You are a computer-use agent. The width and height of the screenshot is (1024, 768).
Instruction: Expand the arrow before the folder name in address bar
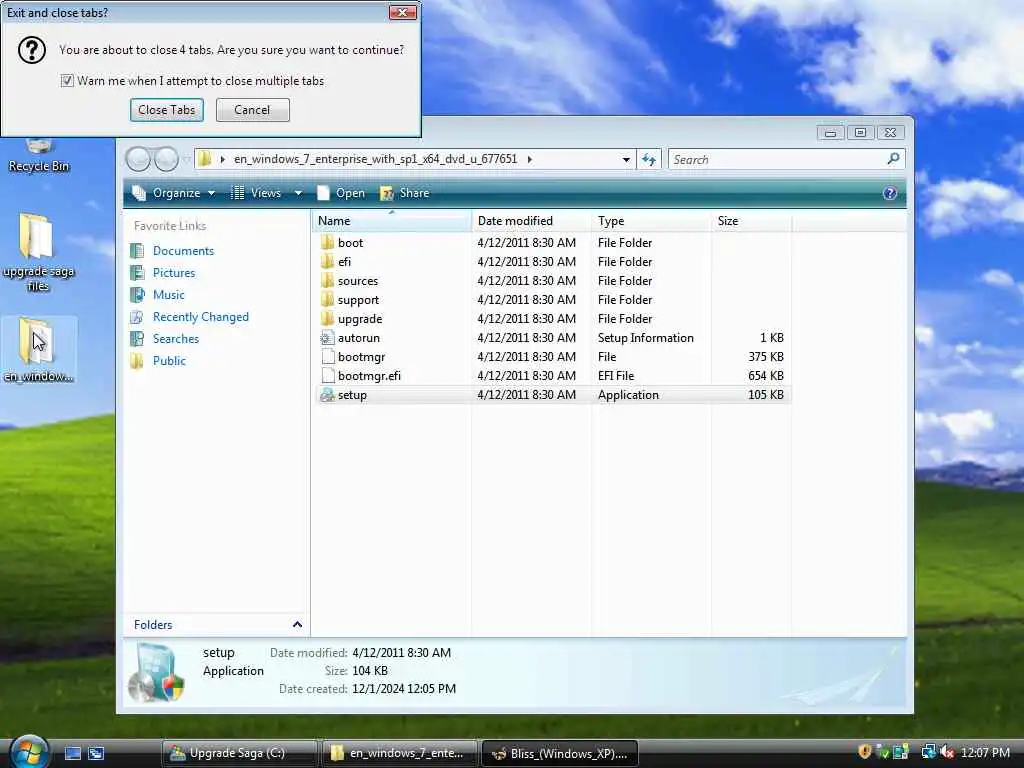tap(223, 159)
